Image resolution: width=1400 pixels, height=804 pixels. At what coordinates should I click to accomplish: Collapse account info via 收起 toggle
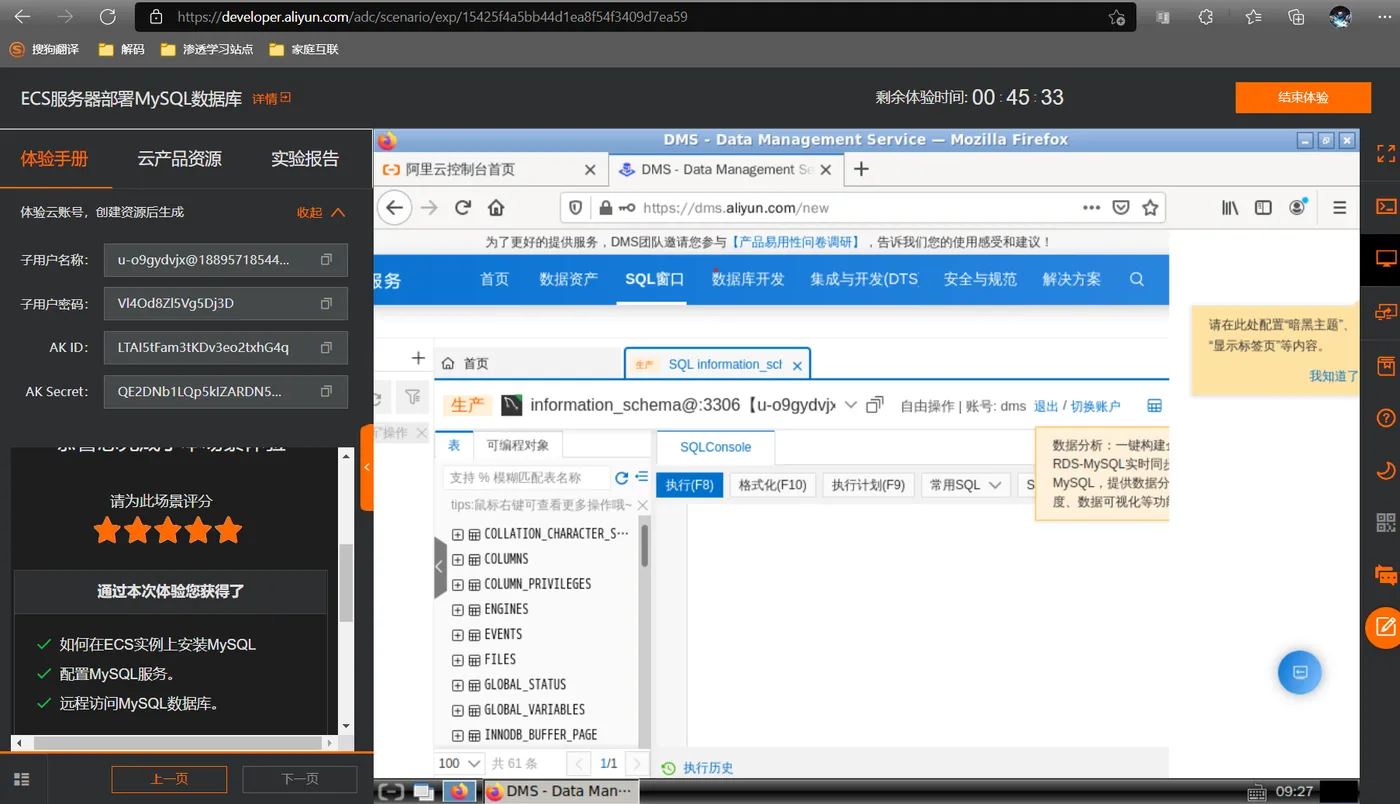click(x=320, y=212)
